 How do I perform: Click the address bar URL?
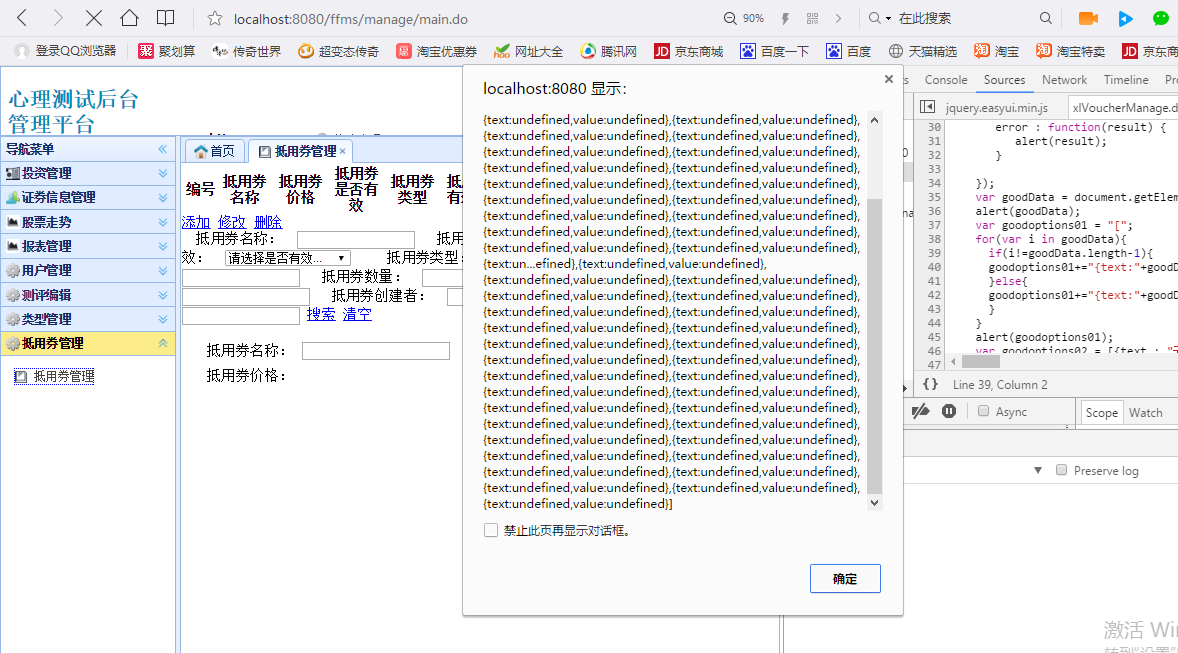[351, 19]
